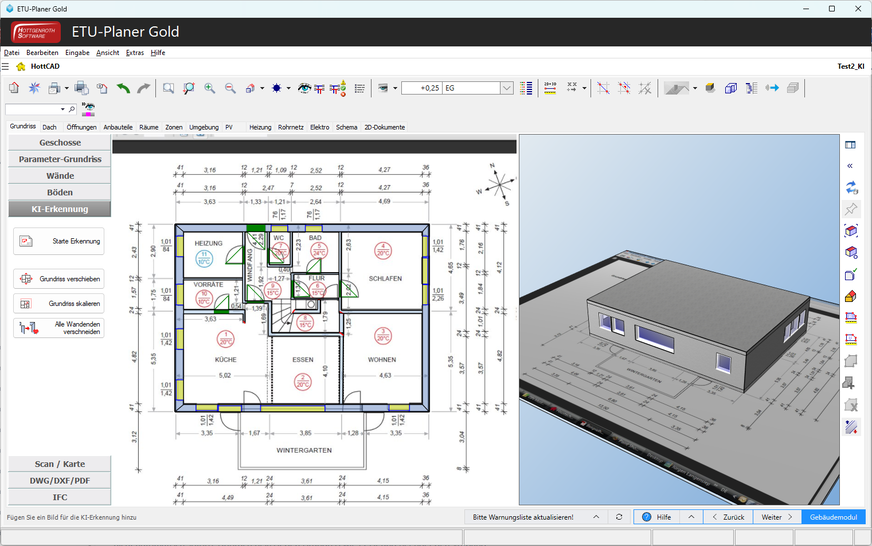The height and width of the screenshot is (546, 872).
Task: Expand the Wände section
Action: pyautogui.click(x=59, y=175)
